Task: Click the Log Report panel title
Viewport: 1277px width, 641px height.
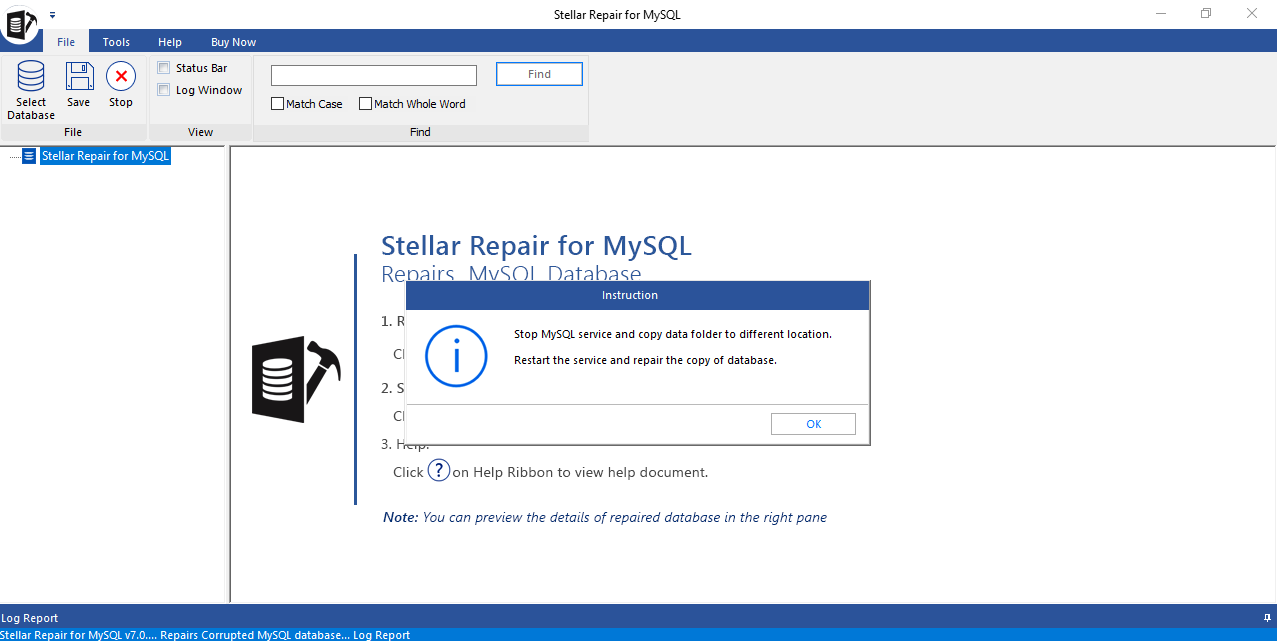Action: click(x=30, y=618)
